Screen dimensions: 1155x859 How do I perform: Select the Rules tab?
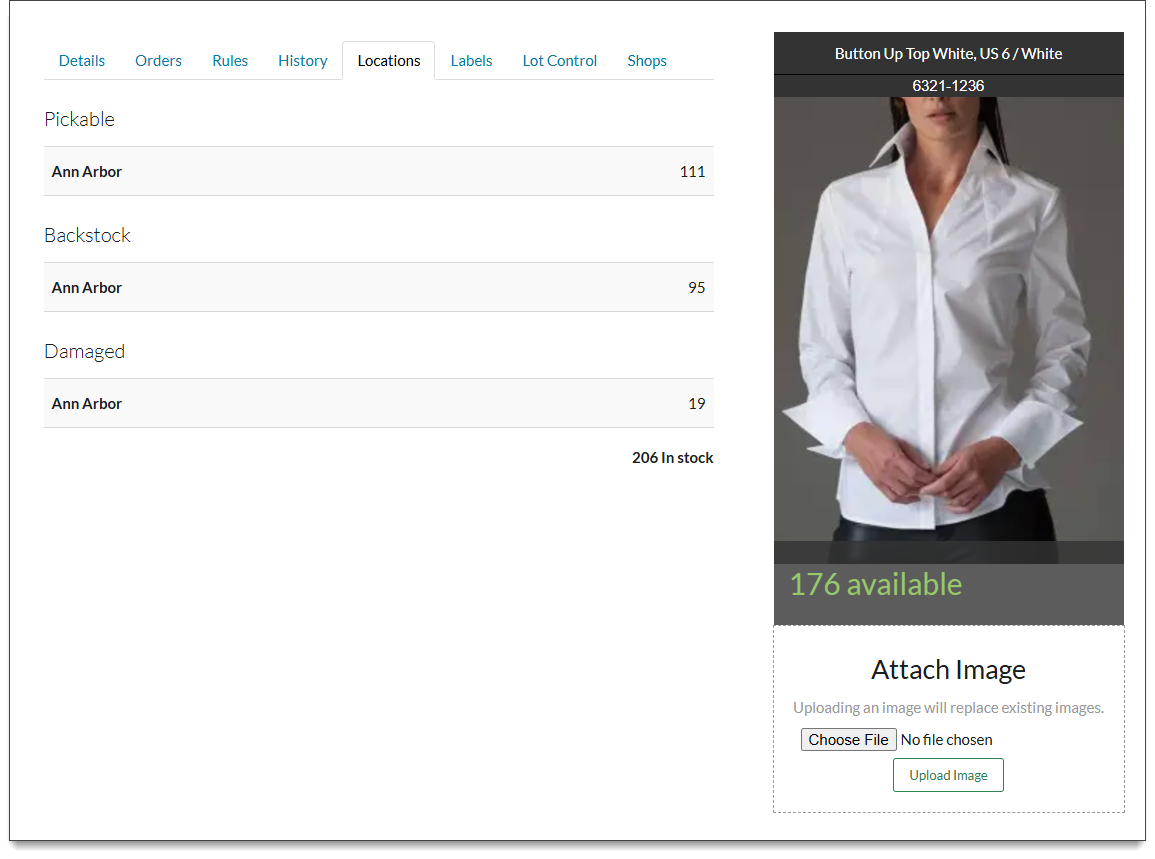click(230, 61)
